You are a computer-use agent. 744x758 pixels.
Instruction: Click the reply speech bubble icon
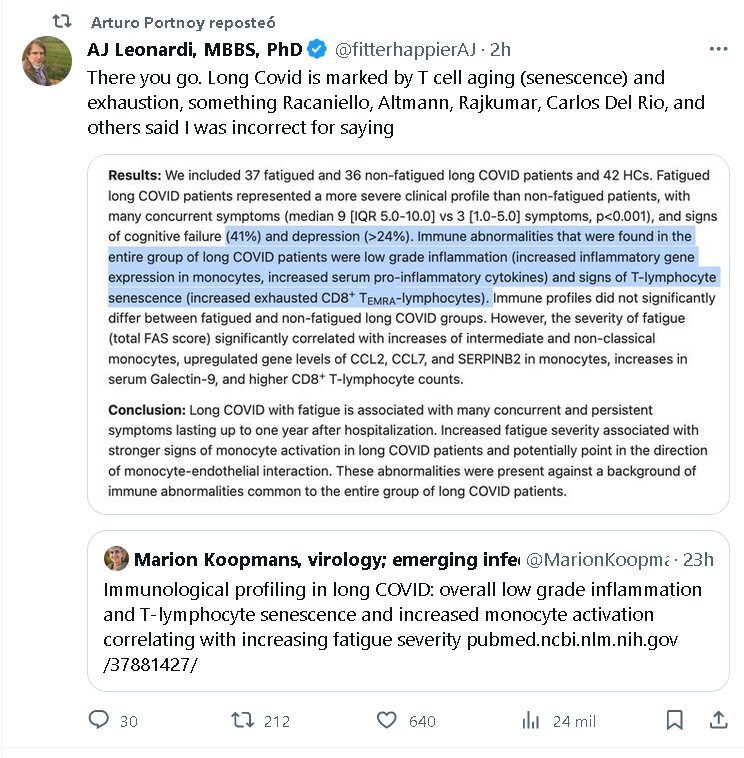tap(99, 720)
